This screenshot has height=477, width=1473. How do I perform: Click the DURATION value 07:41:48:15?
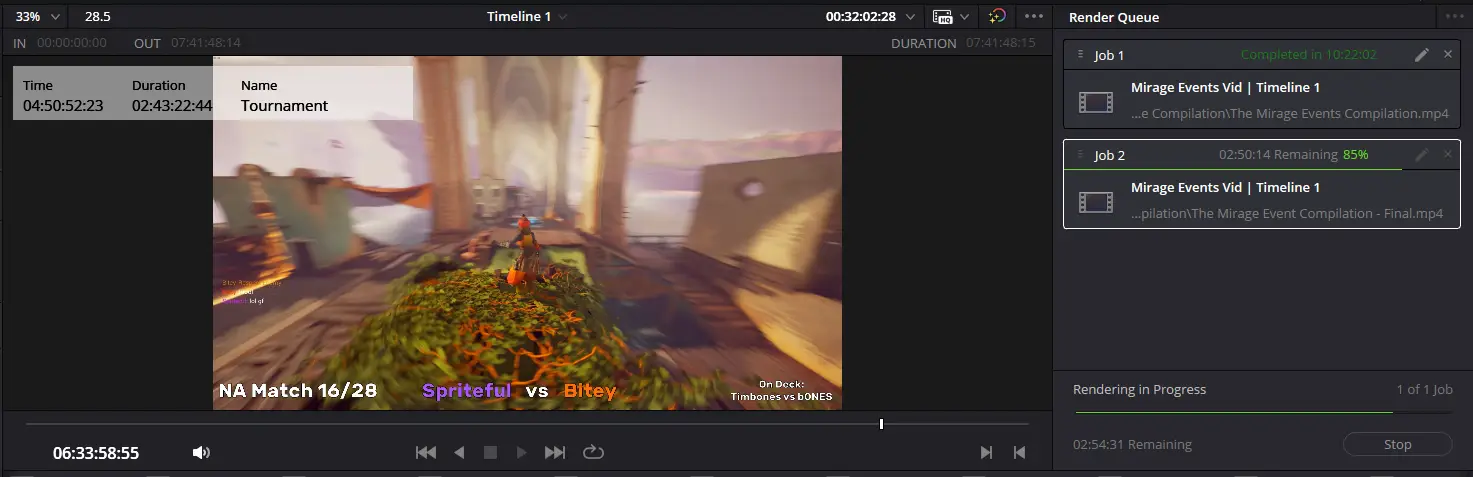[x=1000, y=43]
